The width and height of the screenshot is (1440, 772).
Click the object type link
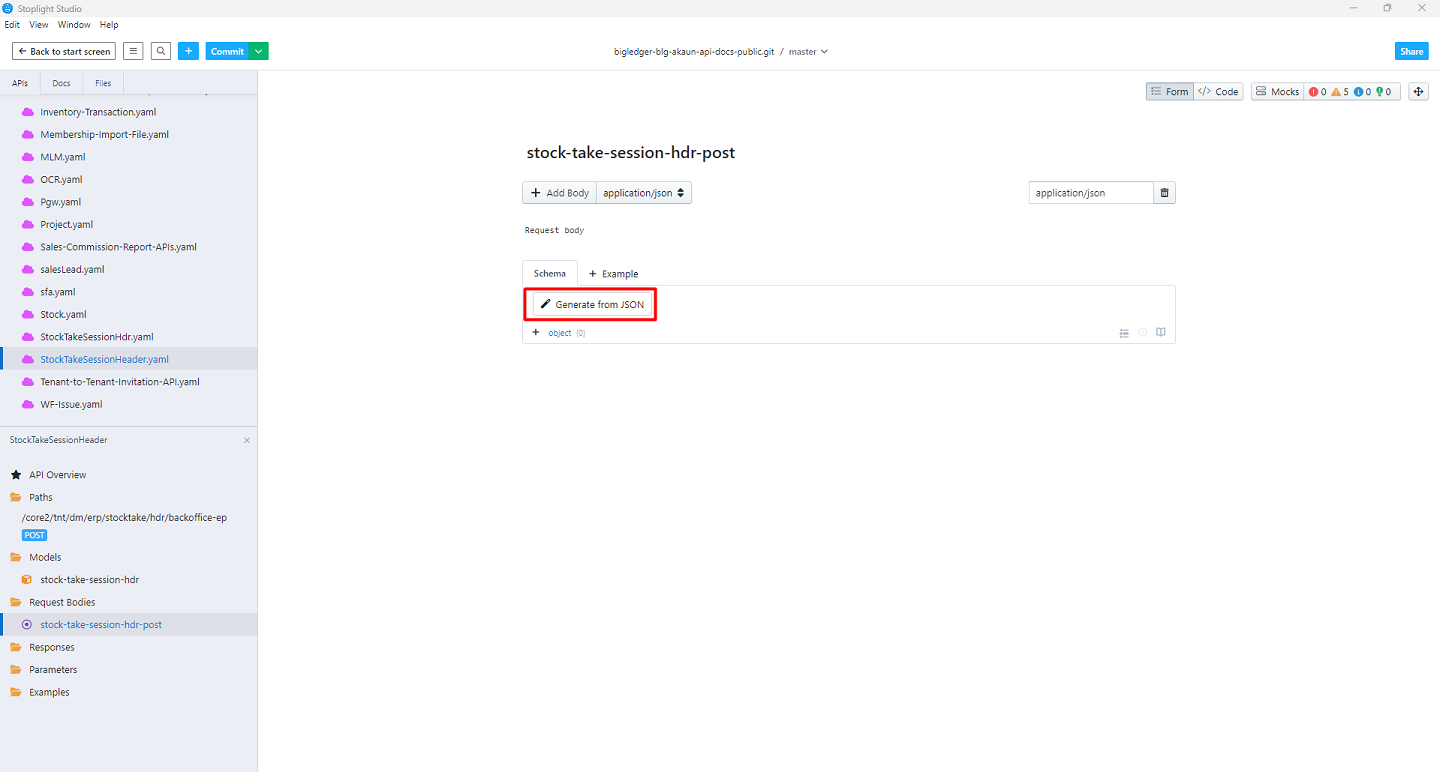tap(560, 333)
